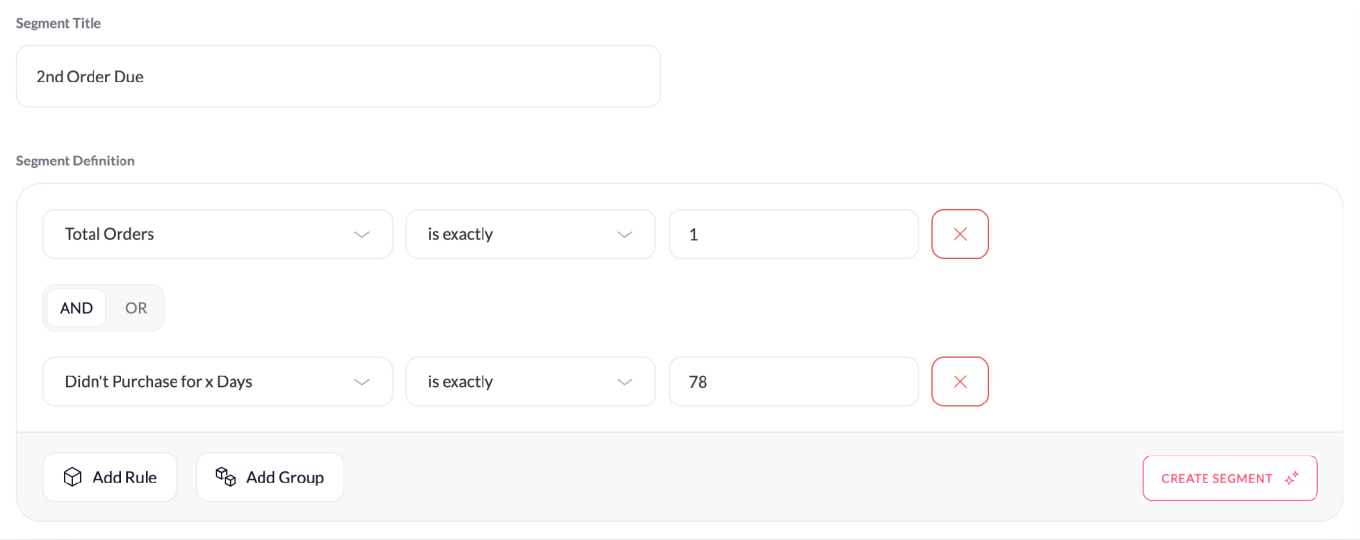Focus the Segment Title field with "2nd Order Due"

(x=338, y=76)
